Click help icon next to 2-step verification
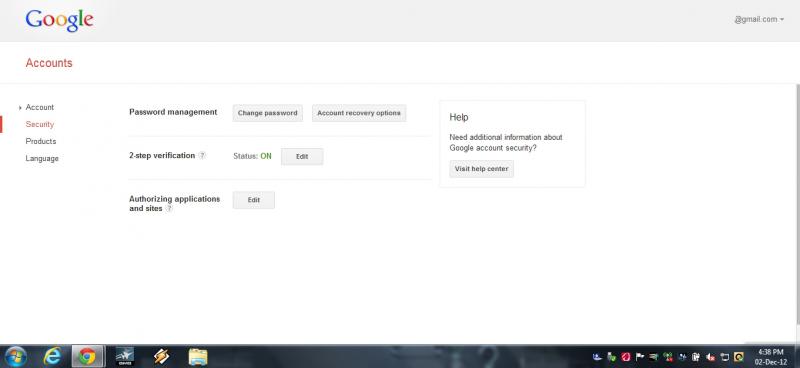This screenshot has height=368, width=800. 202,156
